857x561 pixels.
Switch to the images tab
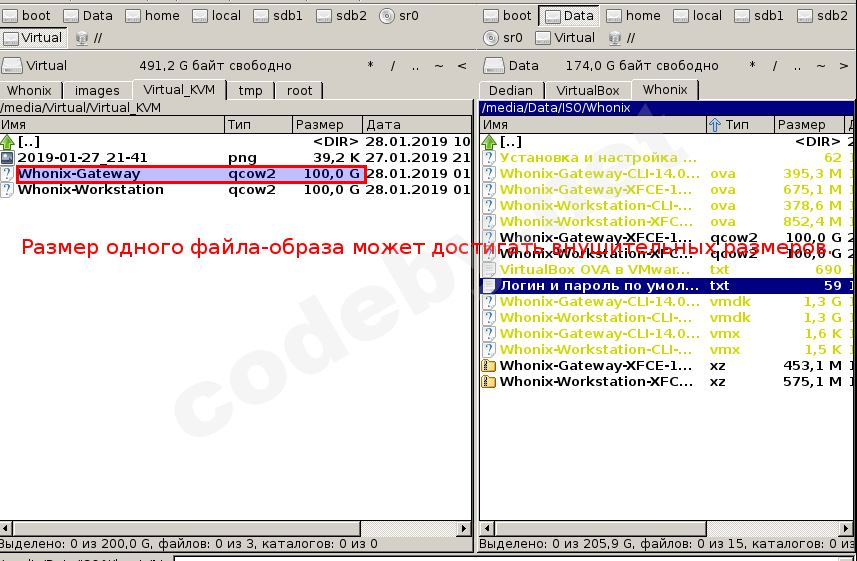click(x=97, y=90)
